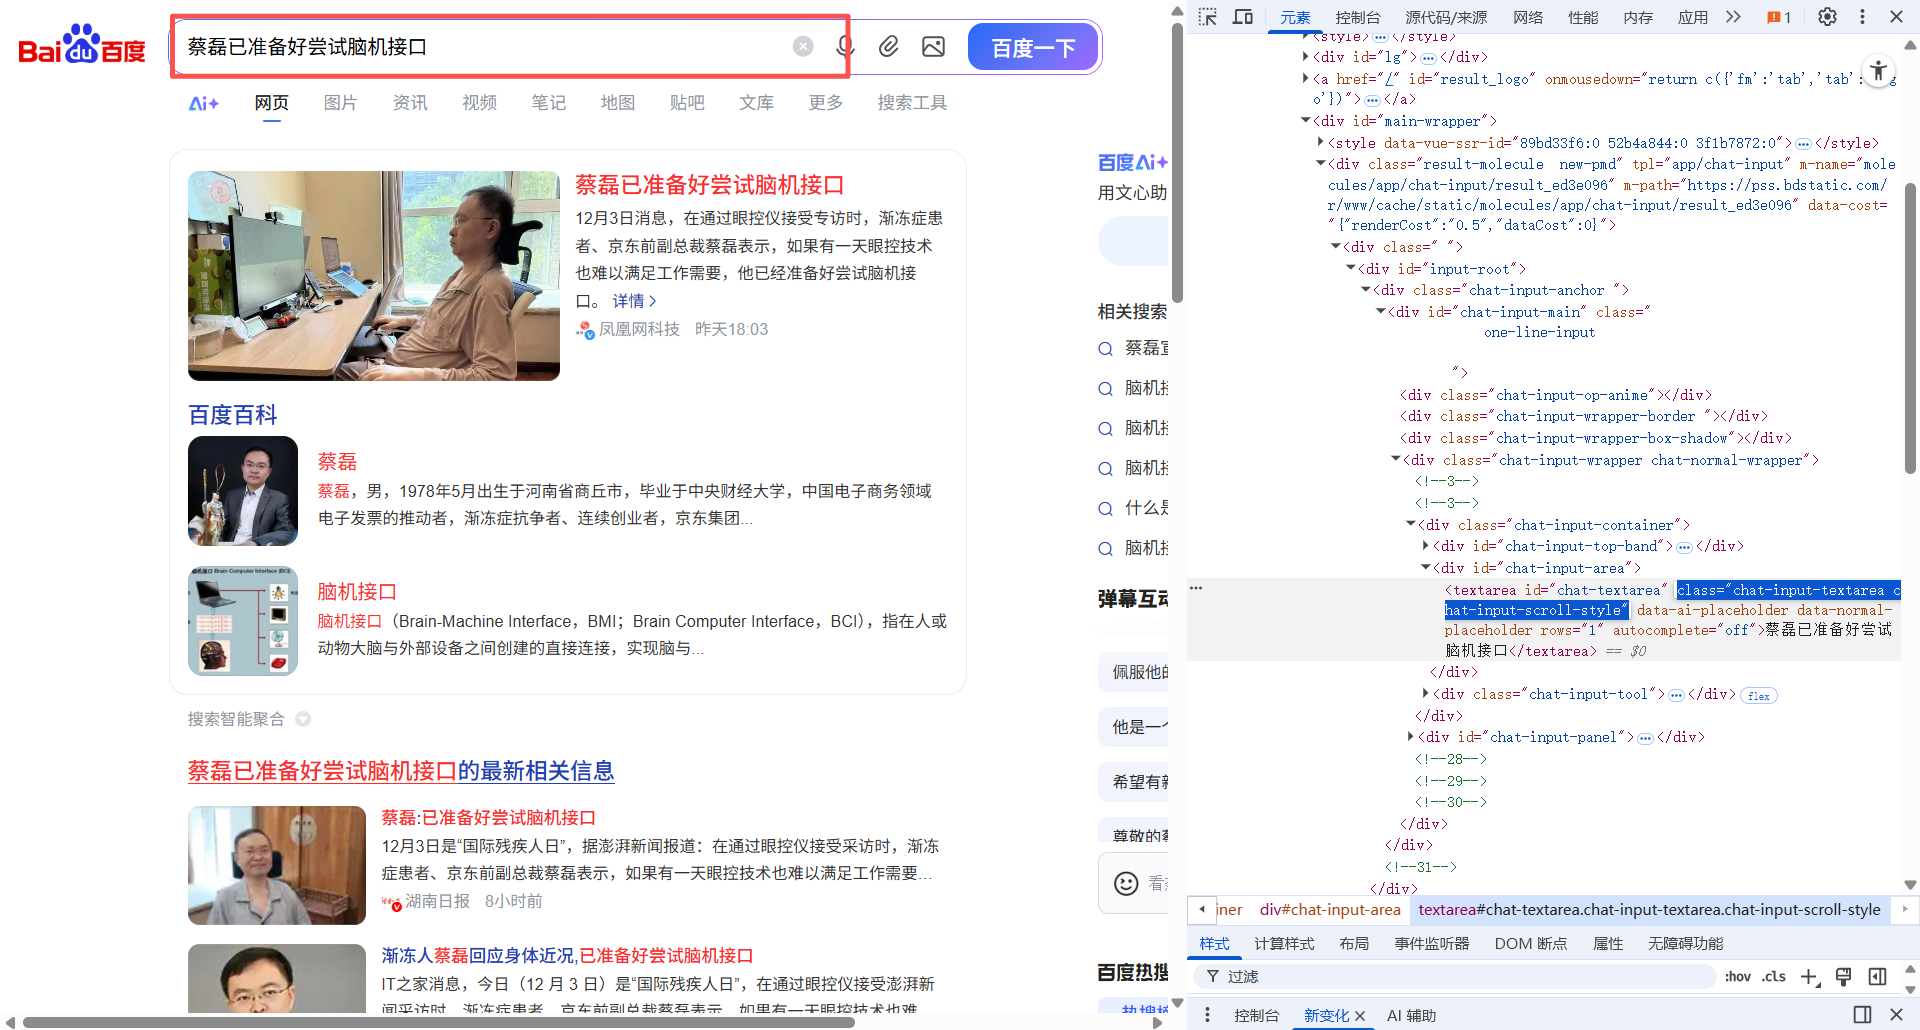Switch to the 控制台 top DevTools tab
The height and width of the screenshot is (1030, 1920).
pos(1358,17)
